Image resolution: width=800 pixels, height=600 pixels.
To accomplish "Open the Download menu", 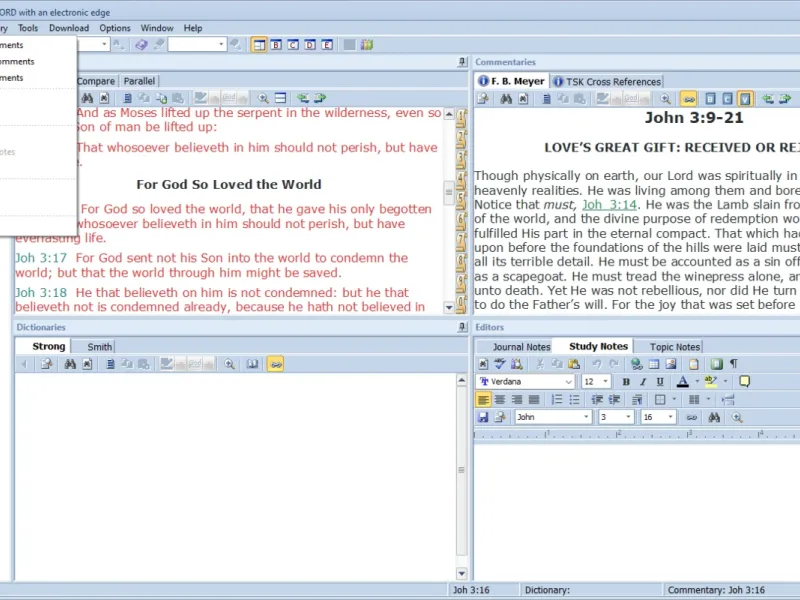I will 69,28.
